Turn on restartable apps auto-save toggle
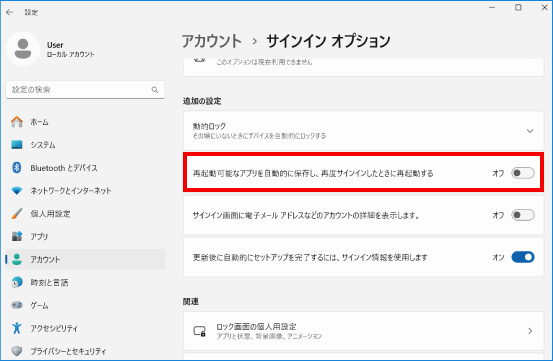This screenshot has height=361, width=553. [x=523, y=173]
